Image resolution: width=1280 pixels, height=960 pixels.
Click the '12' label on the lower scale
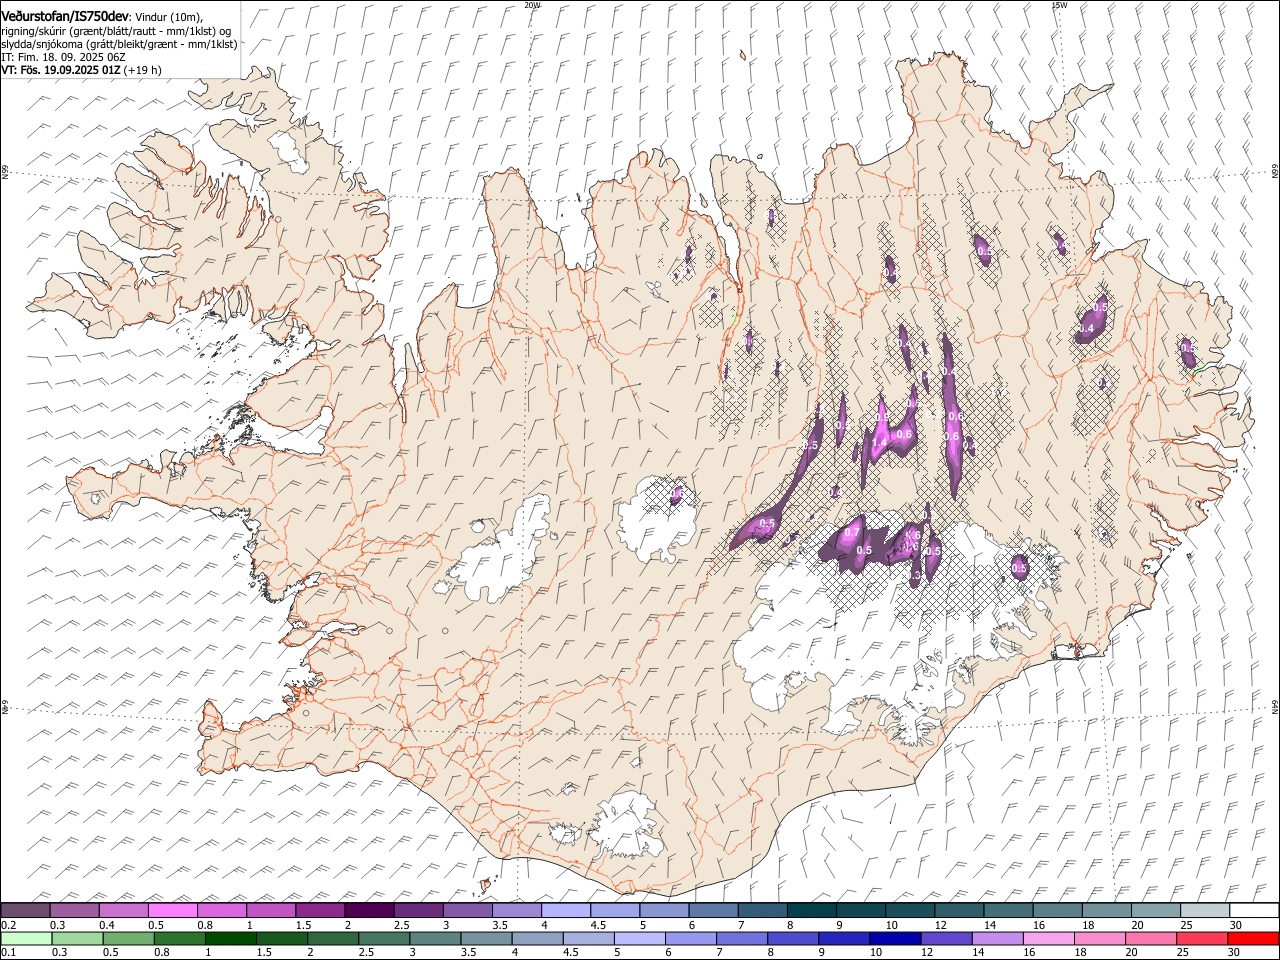click(928, 952)
